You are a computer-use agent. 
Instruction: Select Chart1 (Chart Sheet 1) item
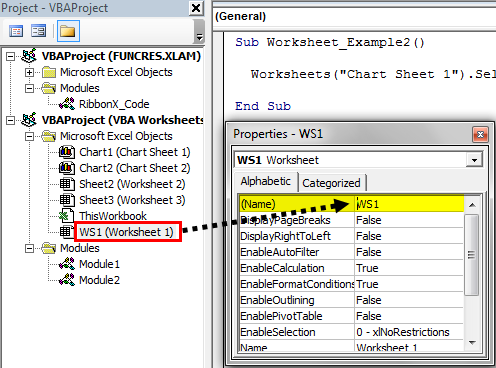(135, 152)
